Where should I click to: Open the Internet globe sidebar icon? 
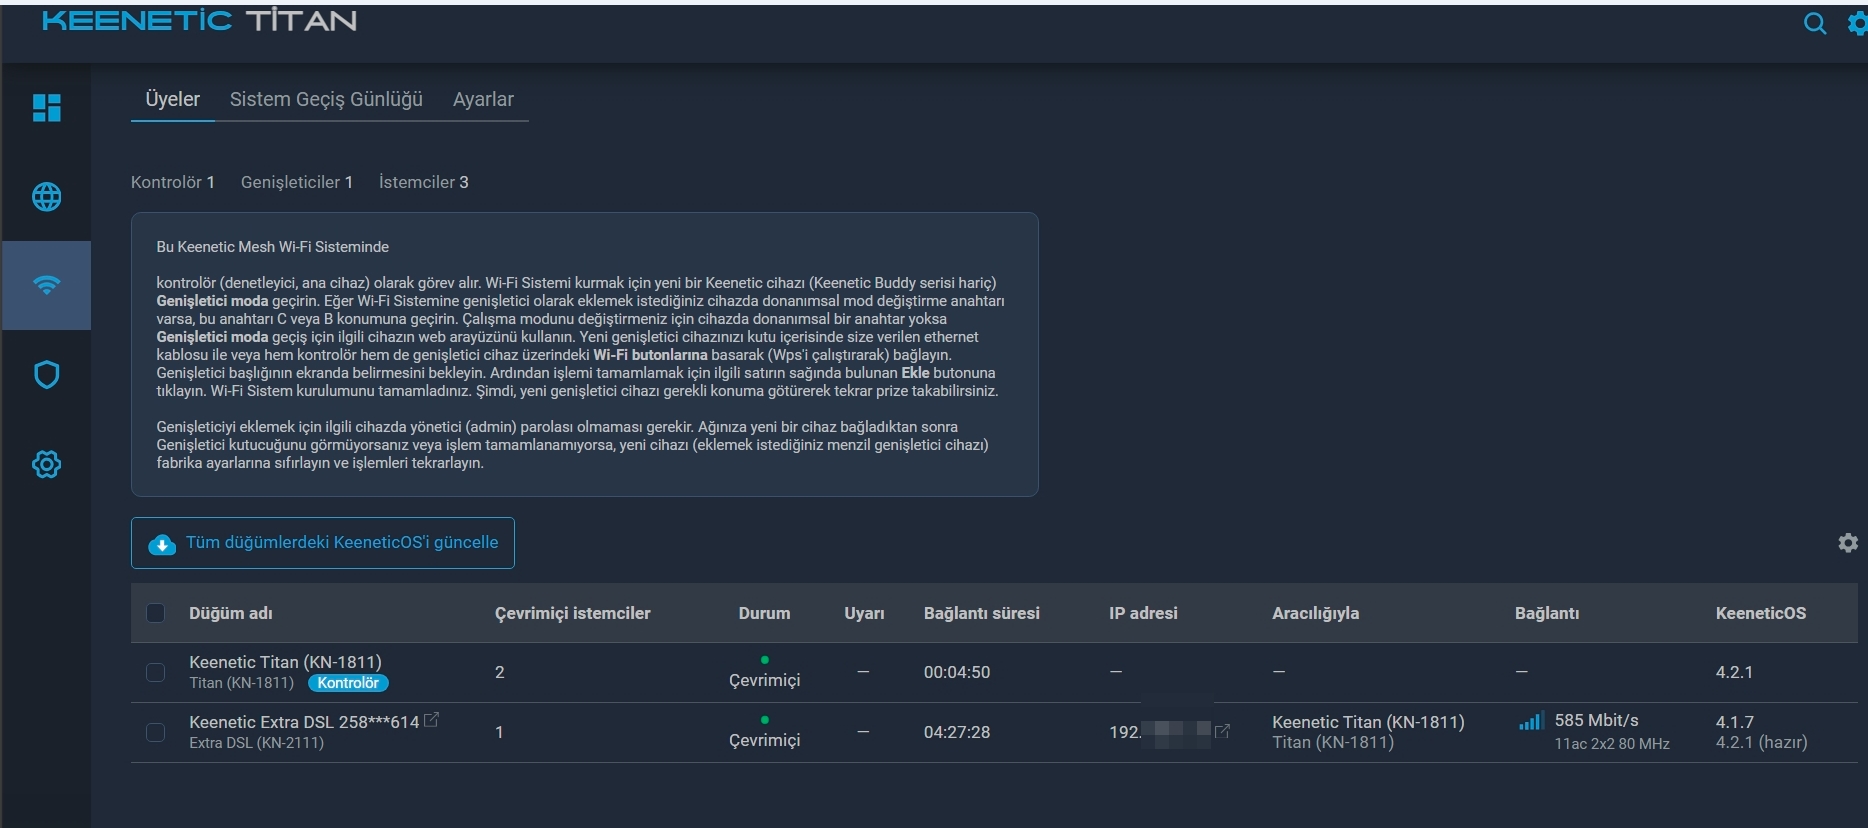tap(47, 197)
